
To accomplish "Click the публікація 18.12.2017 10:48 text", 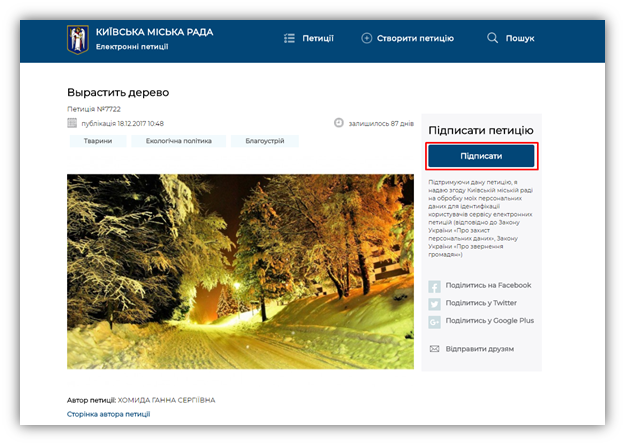I will pyautogui.click(x=122, y=124).
